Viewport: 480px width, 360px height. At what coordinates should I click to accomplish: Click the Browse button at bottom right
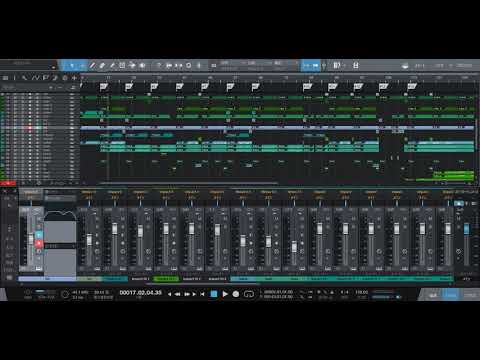pyautogui.click(x=469, y=295)
